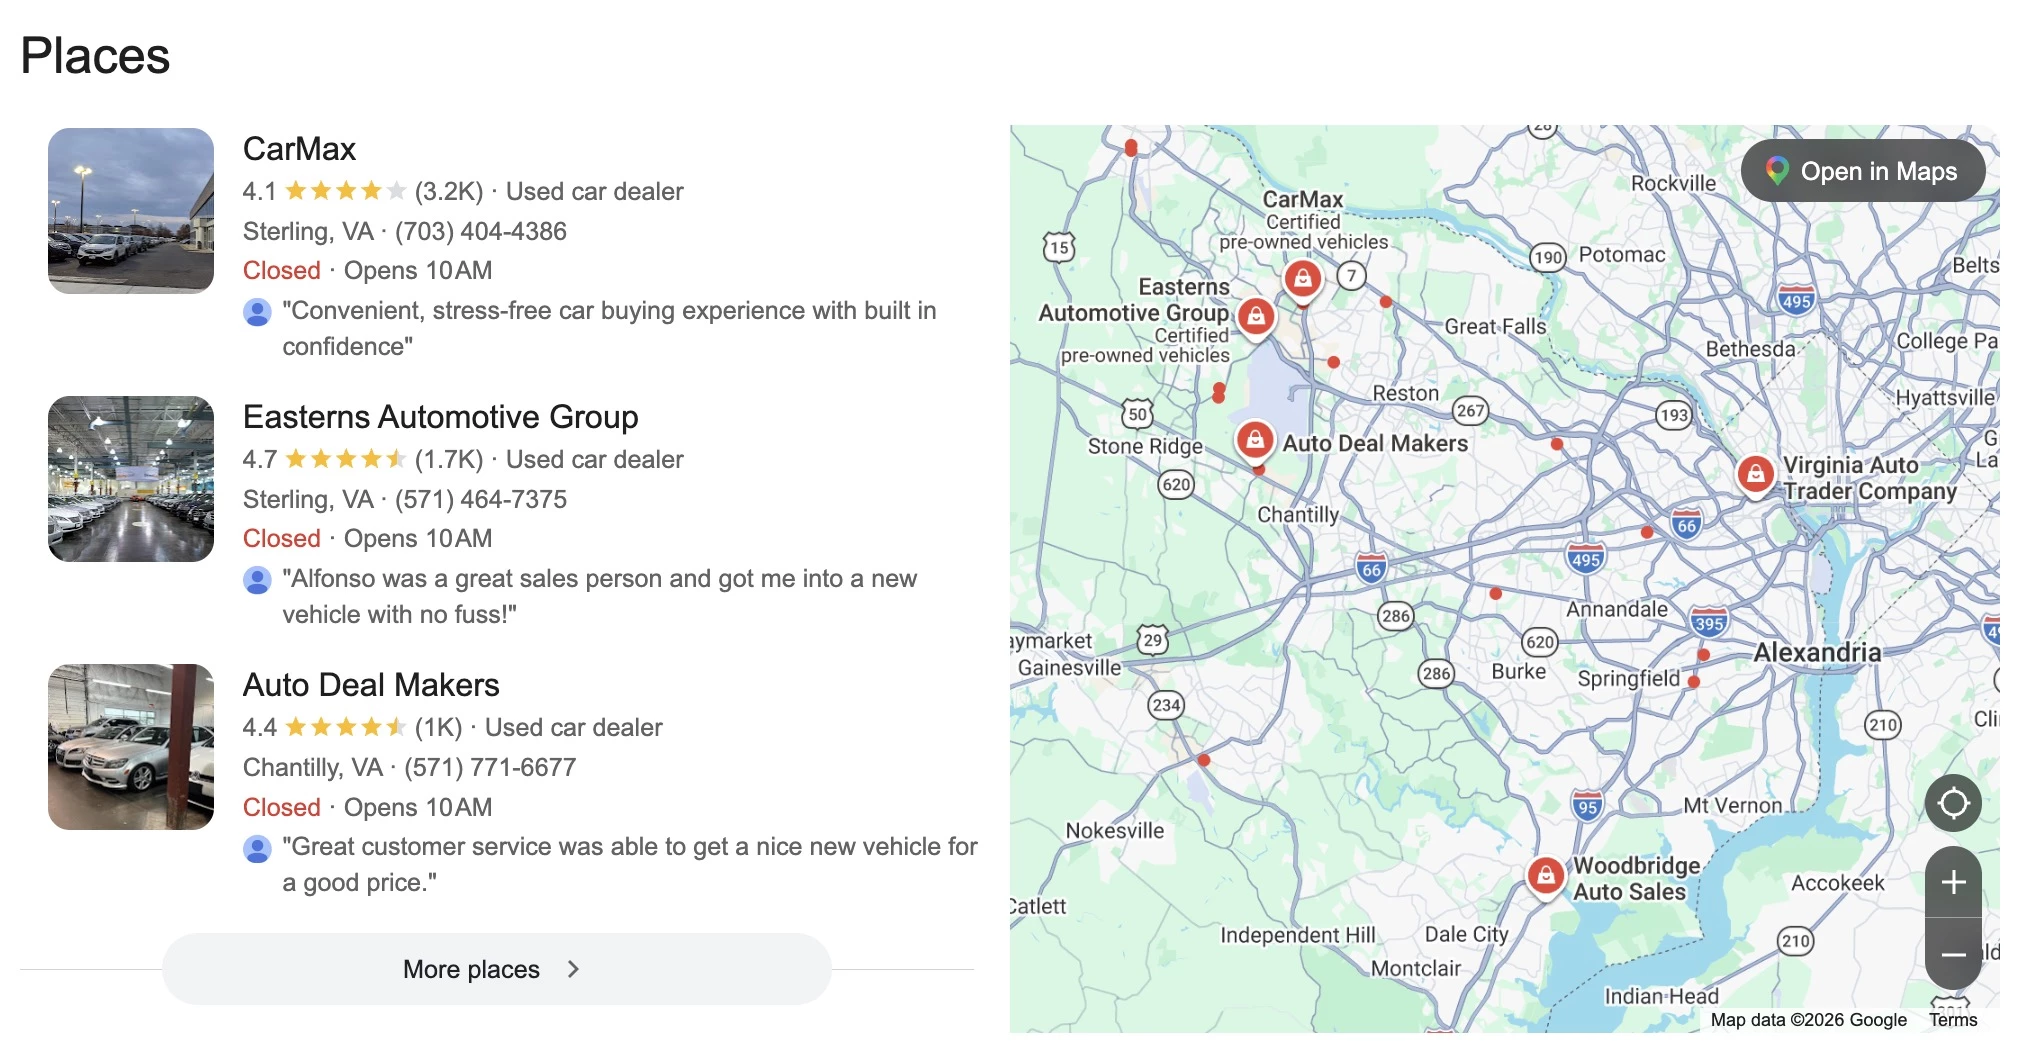
Task: Click the Terms link on the map
Action: point(1953,1019)
